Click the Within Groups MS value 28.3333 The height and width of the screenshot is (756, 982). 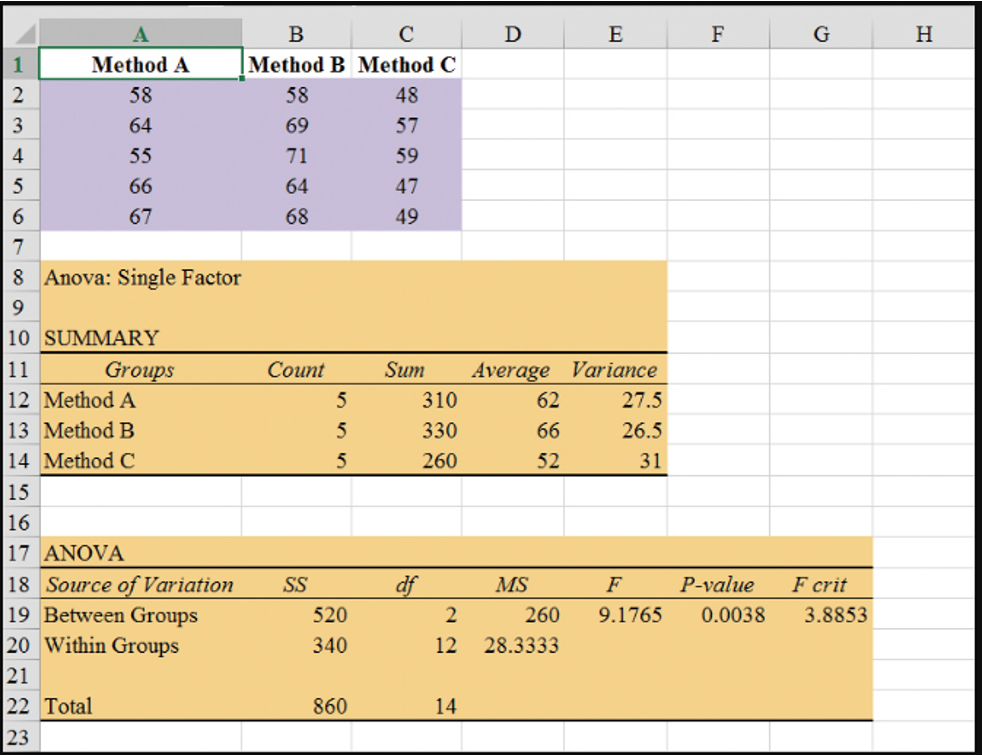click(513, 646)
